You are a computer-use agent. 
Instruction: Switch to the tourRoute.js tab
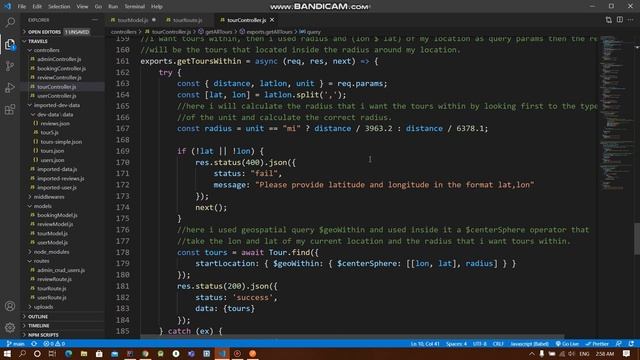coord(187,20)
